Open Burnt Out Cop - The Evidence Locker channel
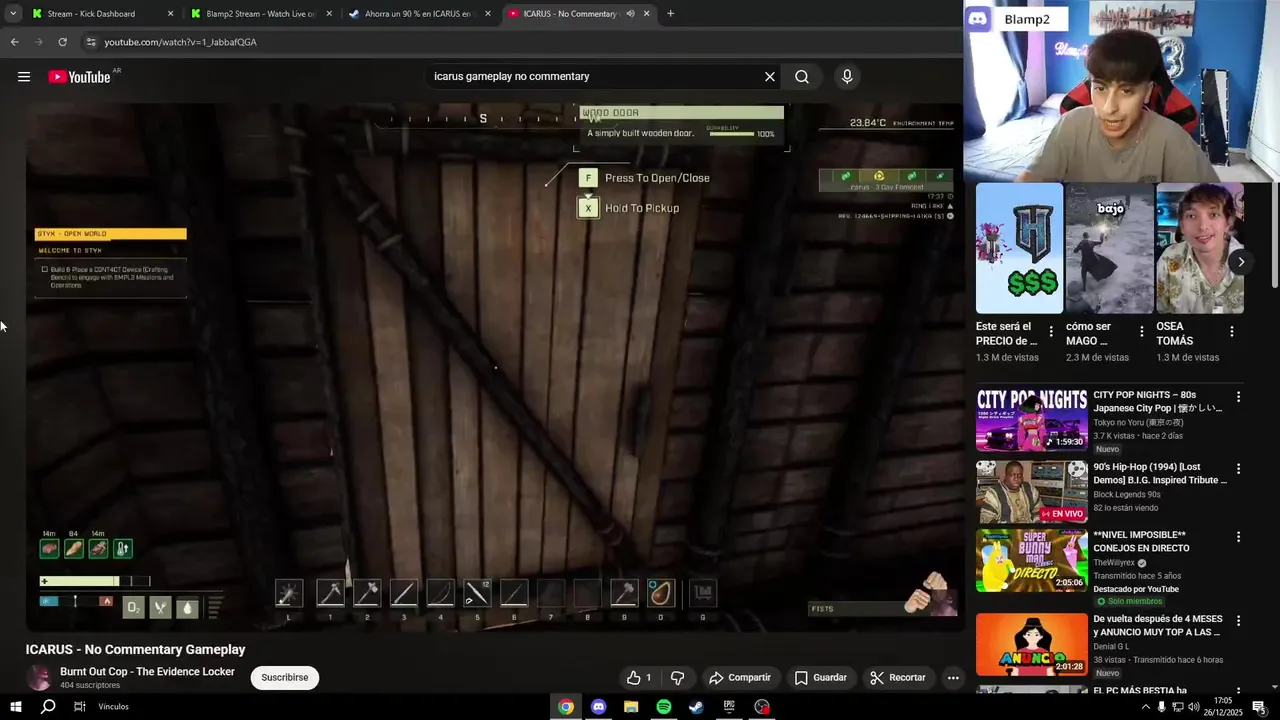This screenshot has height=720, width=1280. pos(147,672)
